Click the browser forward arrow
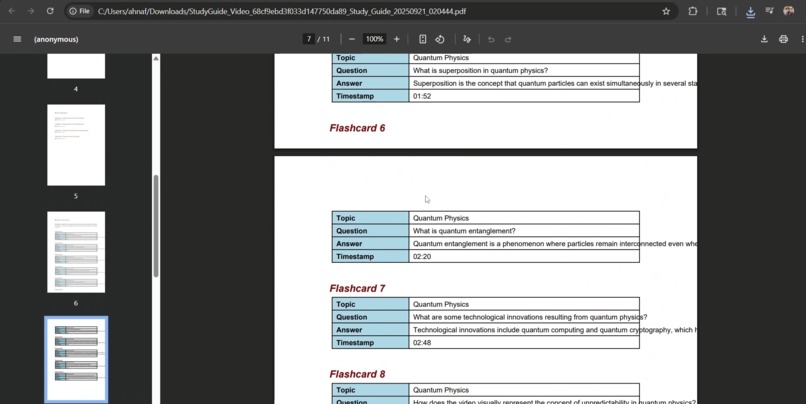806x404 pixels. (x=31, y=11)
